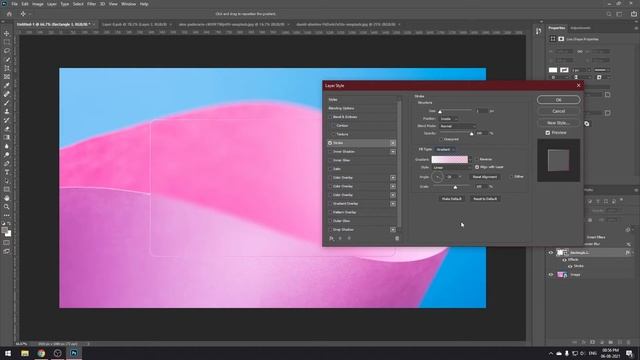Image resolution: width=640 pixels, height=360 pixels.
Task: Select the Move tool
Action: tap(7, 33)
